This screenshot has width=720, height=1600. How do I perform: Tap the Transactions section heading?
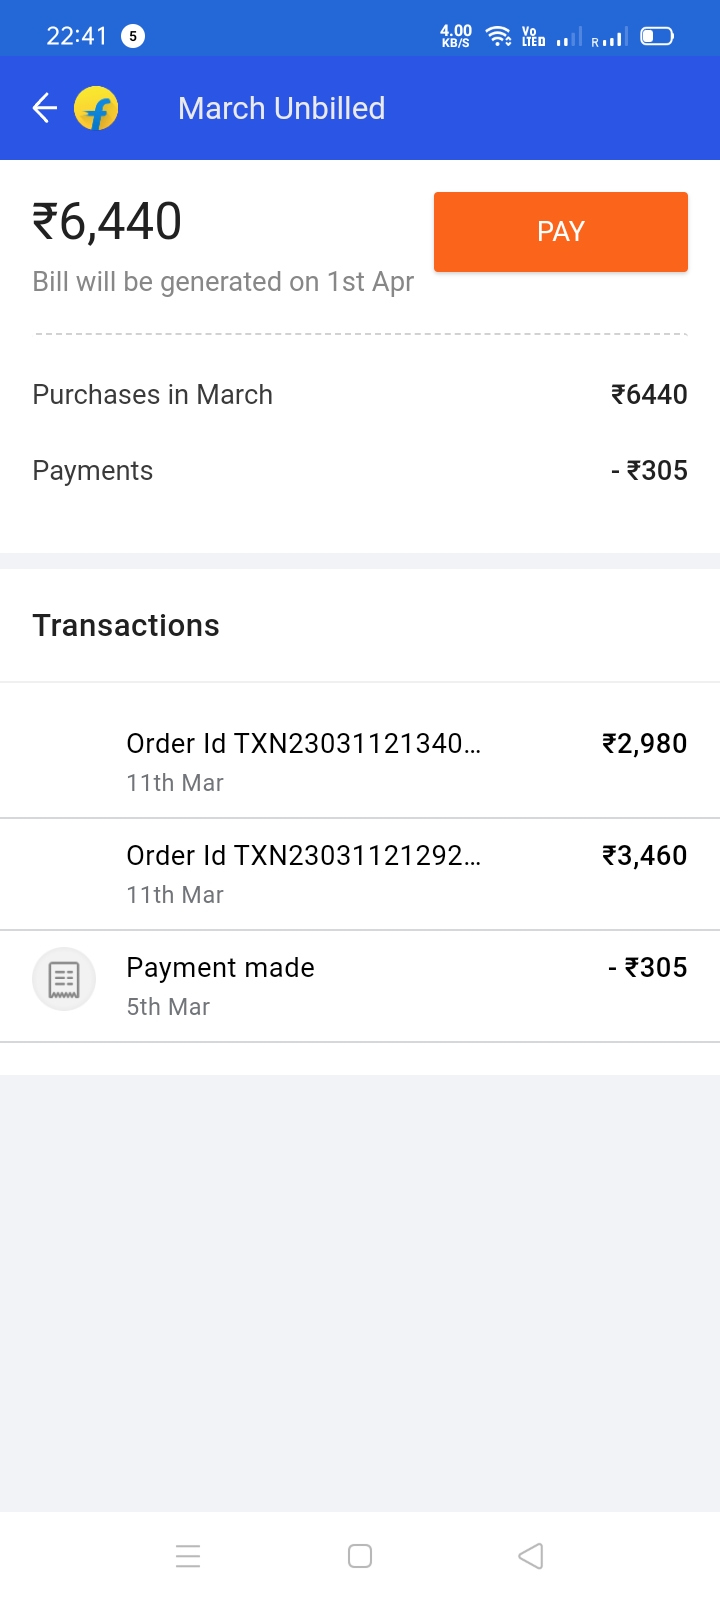coord(126,626)
